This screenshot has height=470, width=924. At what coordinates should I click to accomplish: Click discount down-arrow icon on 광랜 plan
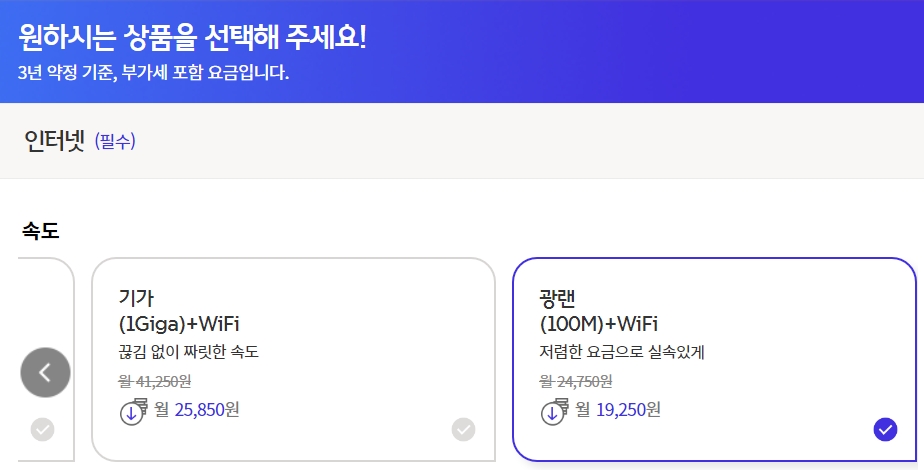coord(553,412)
